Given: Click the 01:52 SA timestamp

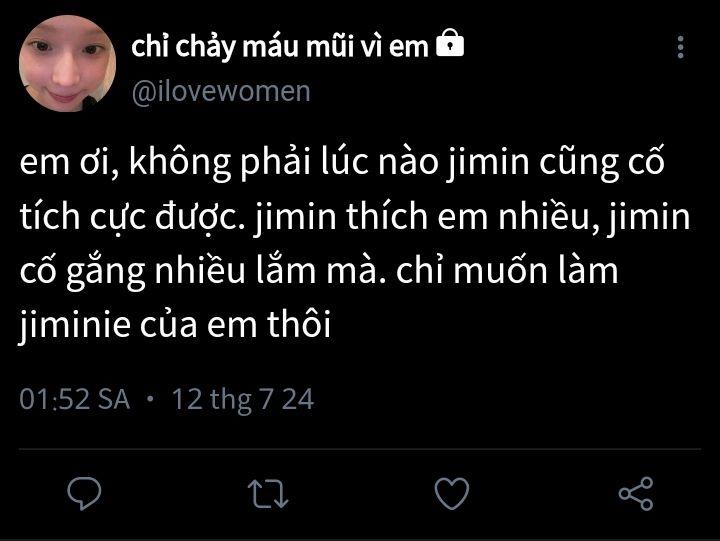Looking at the screenshot, I should pyautogui.click(x=75, y=400).
